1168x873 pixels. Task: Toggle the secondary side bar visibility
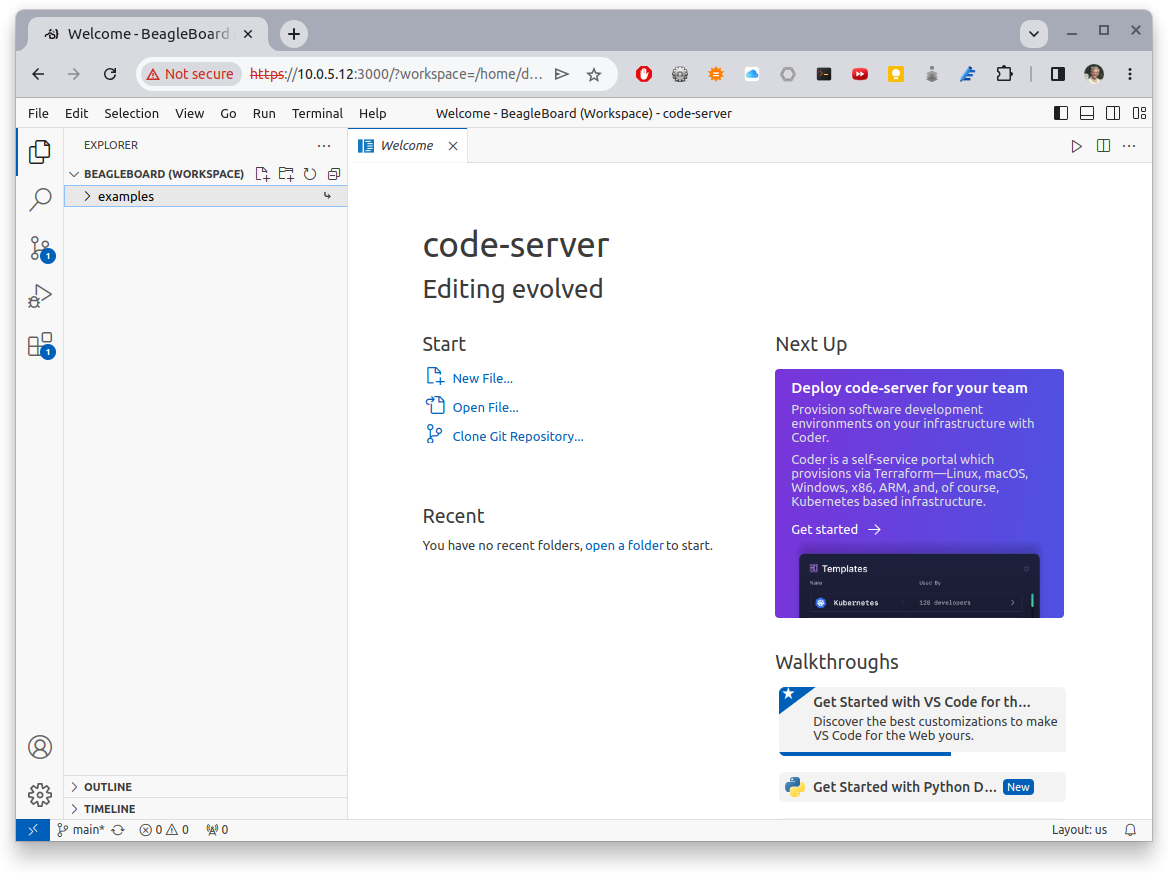pos(1112,114)
